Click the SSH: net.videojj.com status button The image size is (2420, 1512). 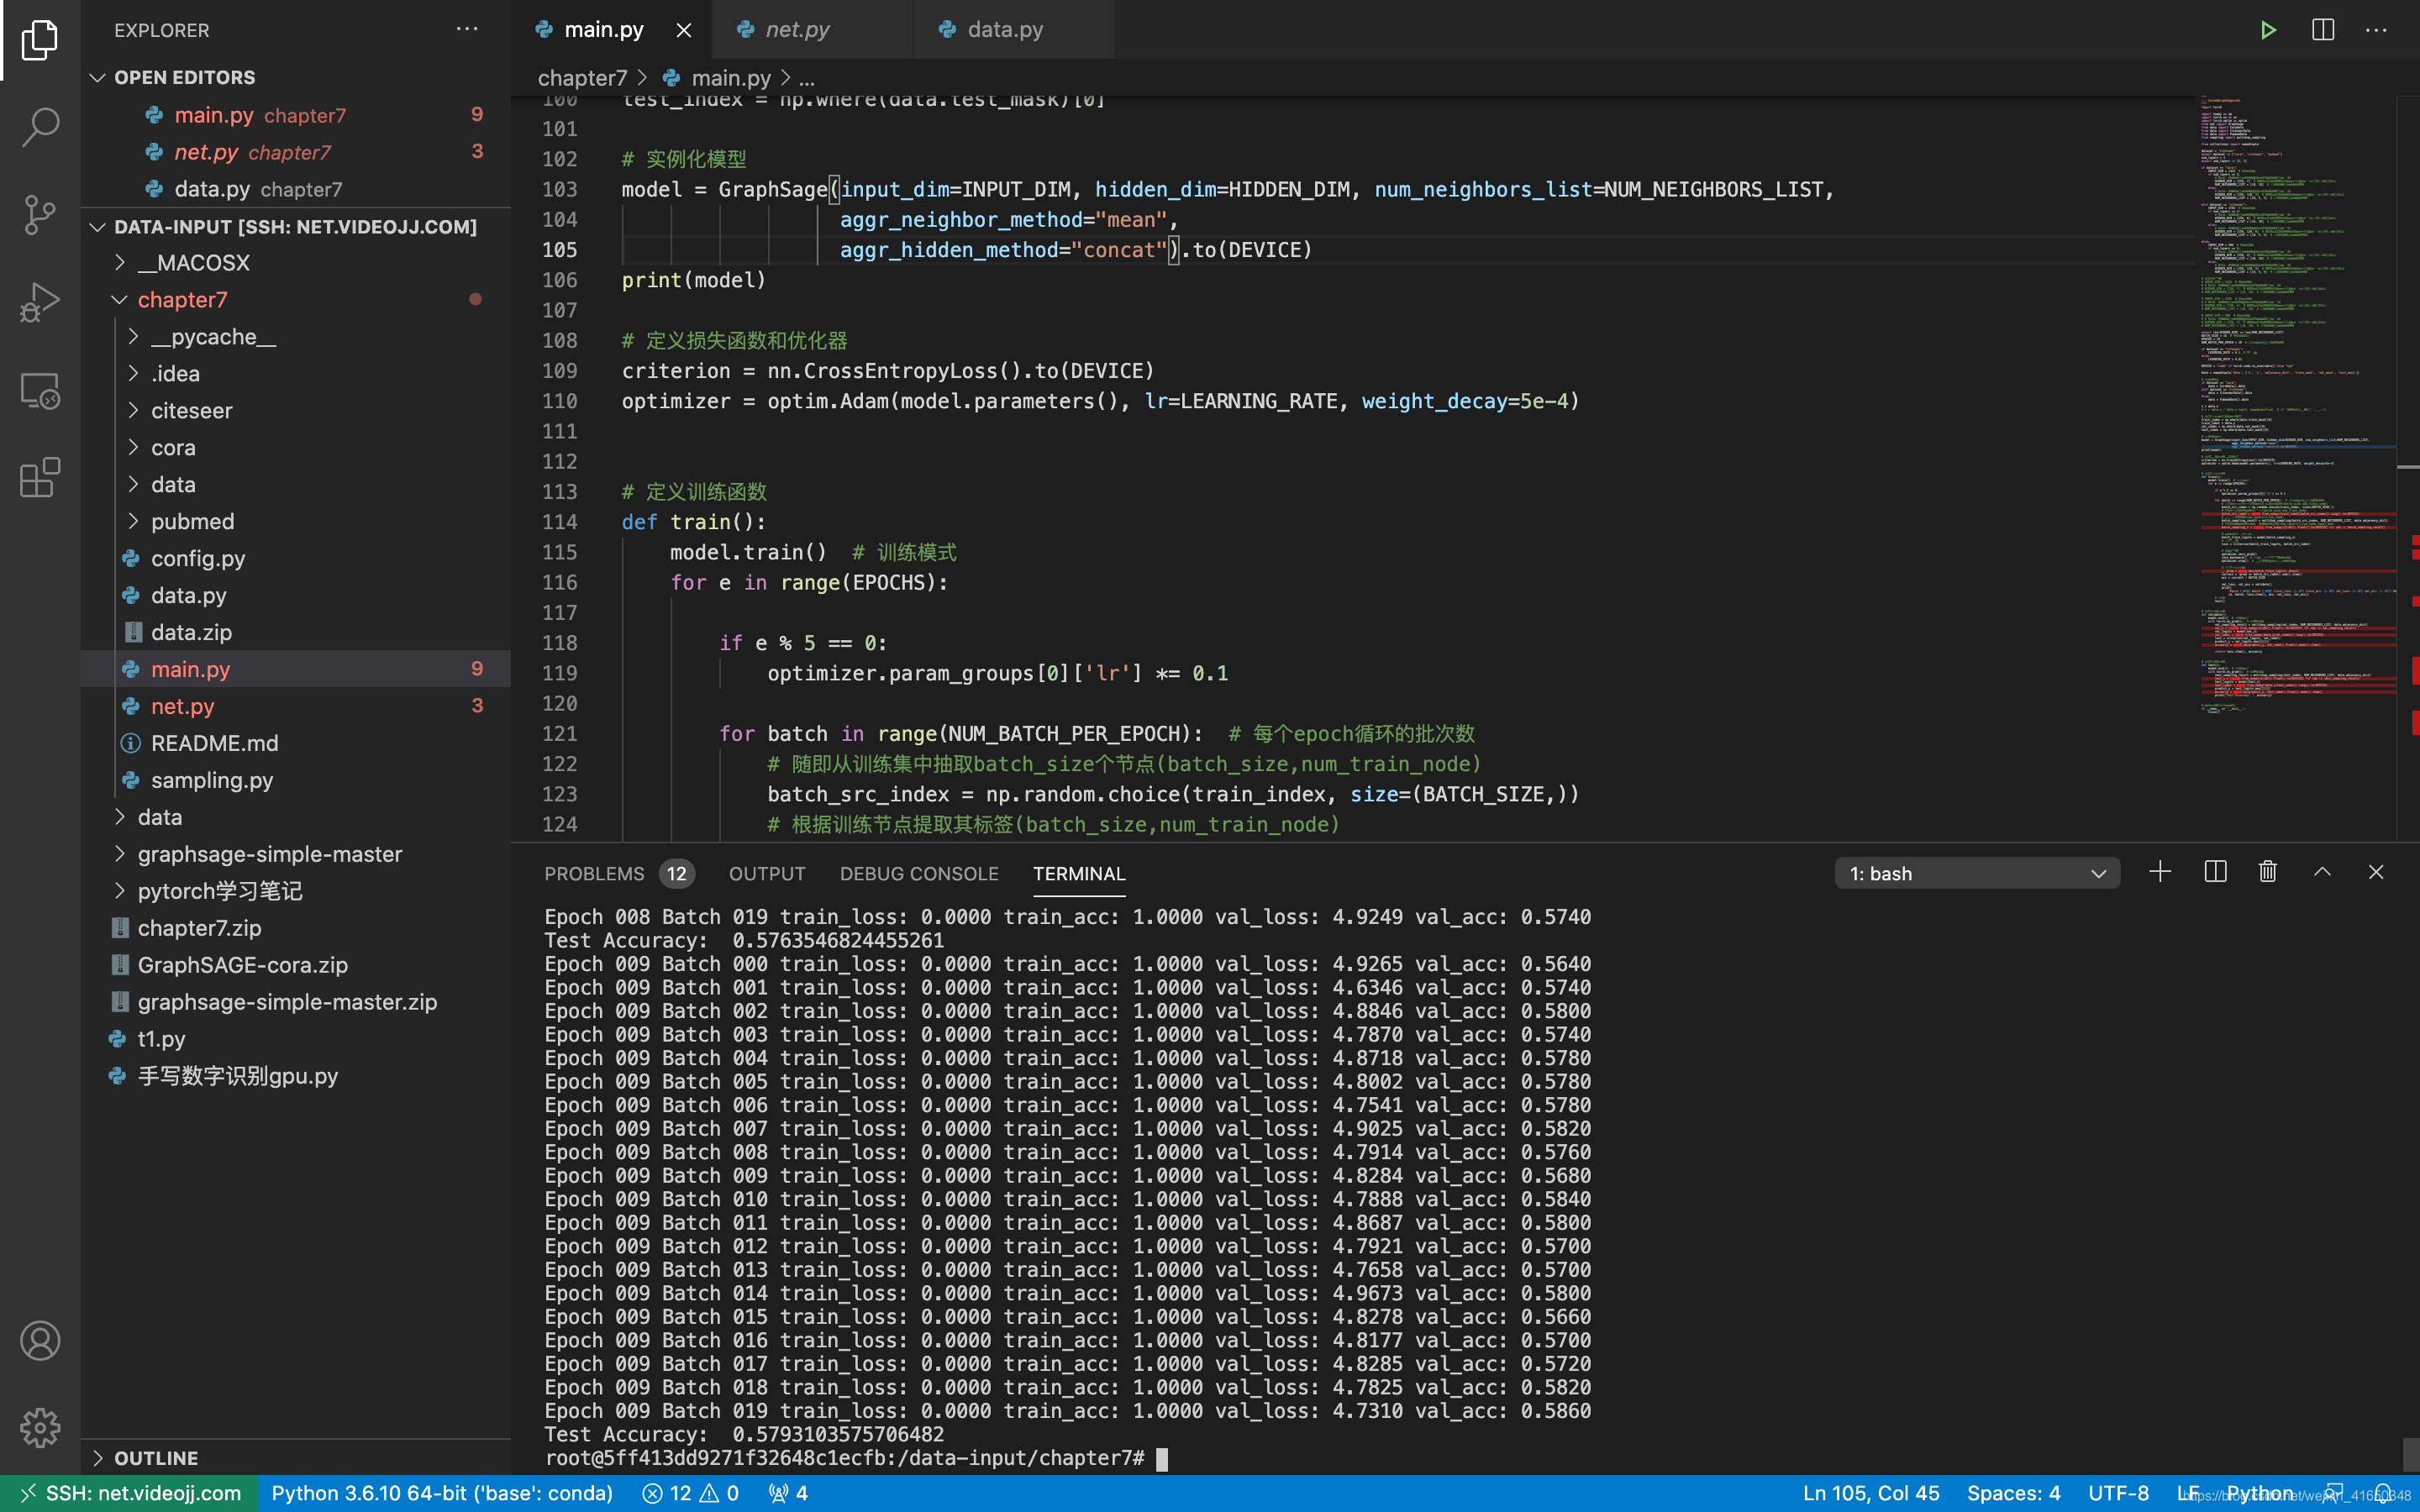[x=131, y=1493]
